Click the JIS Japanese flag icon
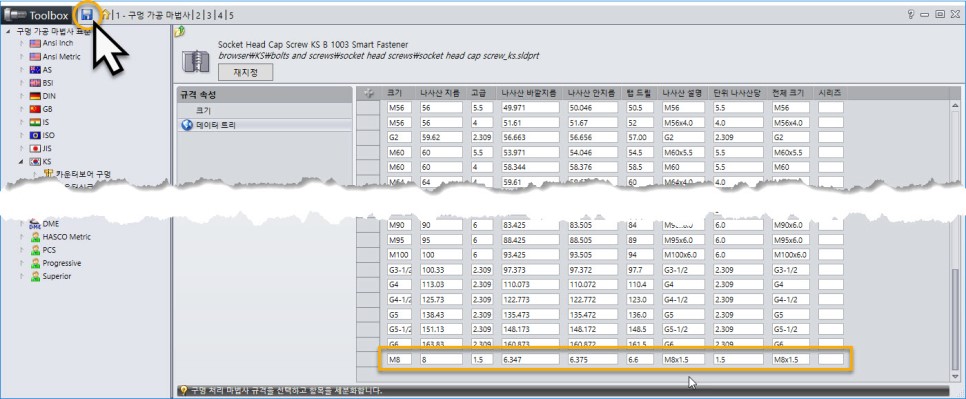The height and width of the screenshot is (399, 966). pyautogui.click(x=35, y=148)
